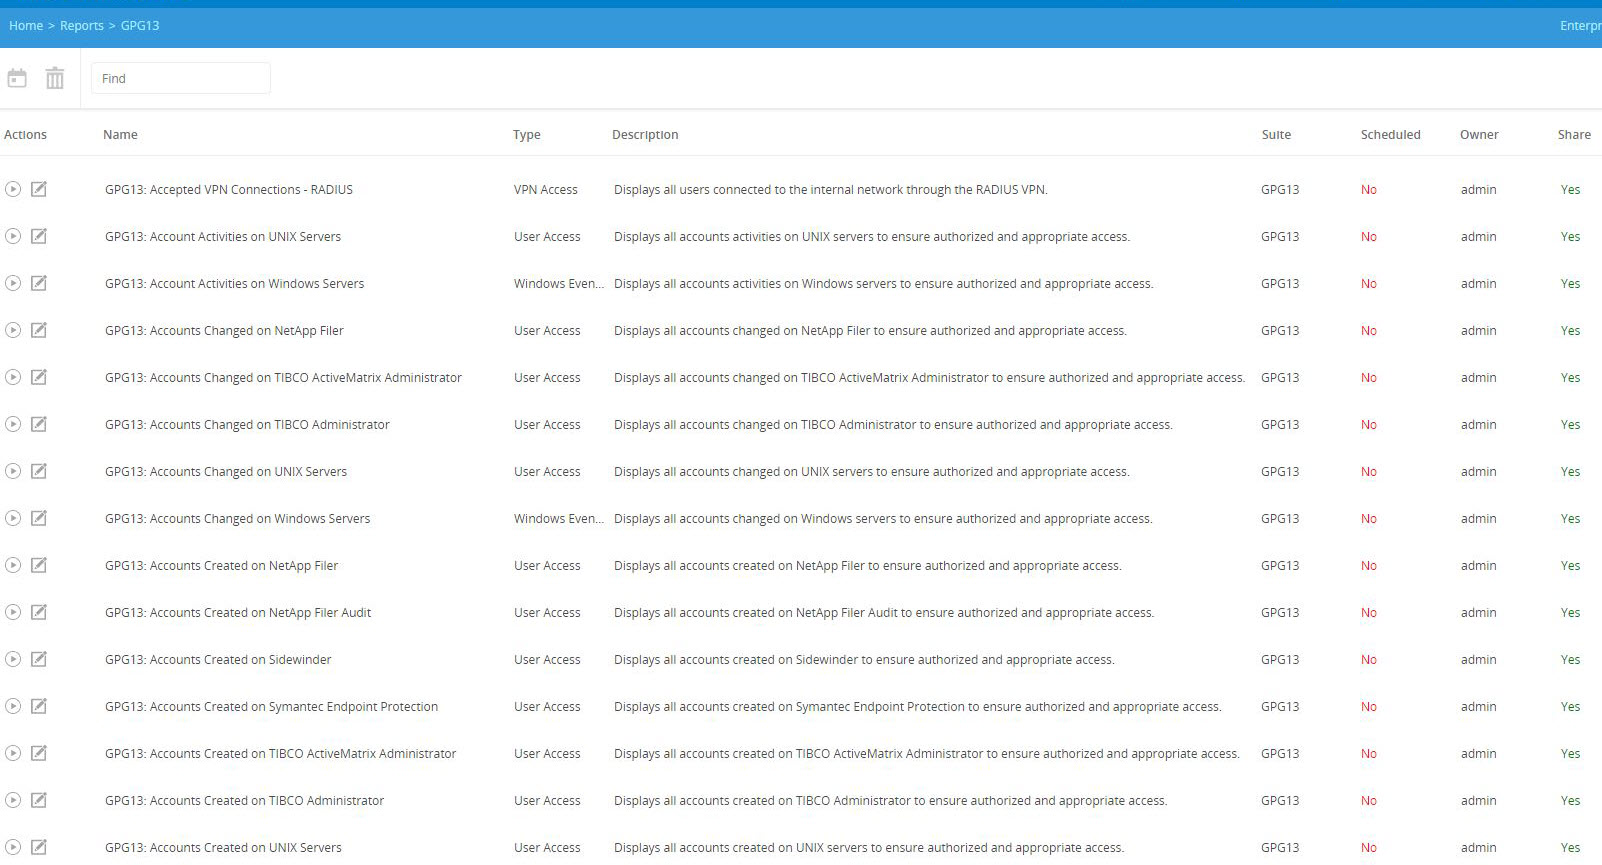Click the GPG13 breadcrumb item
1602x865 pixels.
coord(140,26)
